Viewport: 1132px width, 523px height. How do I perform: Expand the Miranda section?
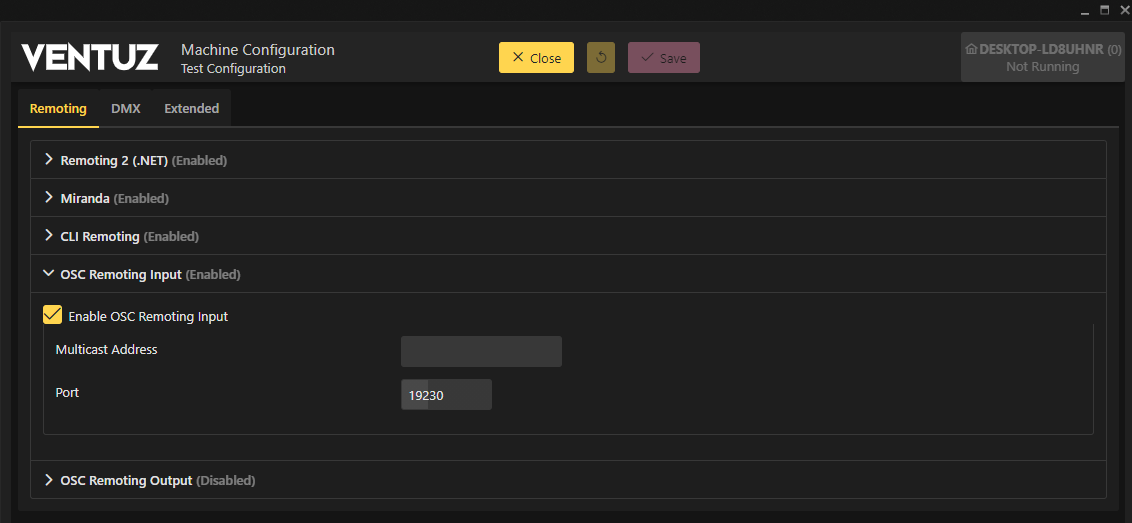[x=49, y=198]
